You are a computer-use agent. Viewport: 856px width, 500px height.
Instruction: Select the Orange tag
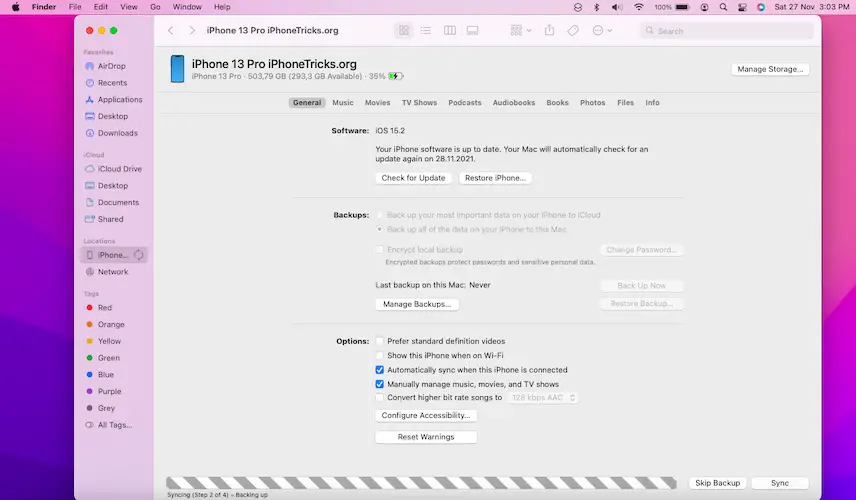pyautogui.click(x=113, y=324)
